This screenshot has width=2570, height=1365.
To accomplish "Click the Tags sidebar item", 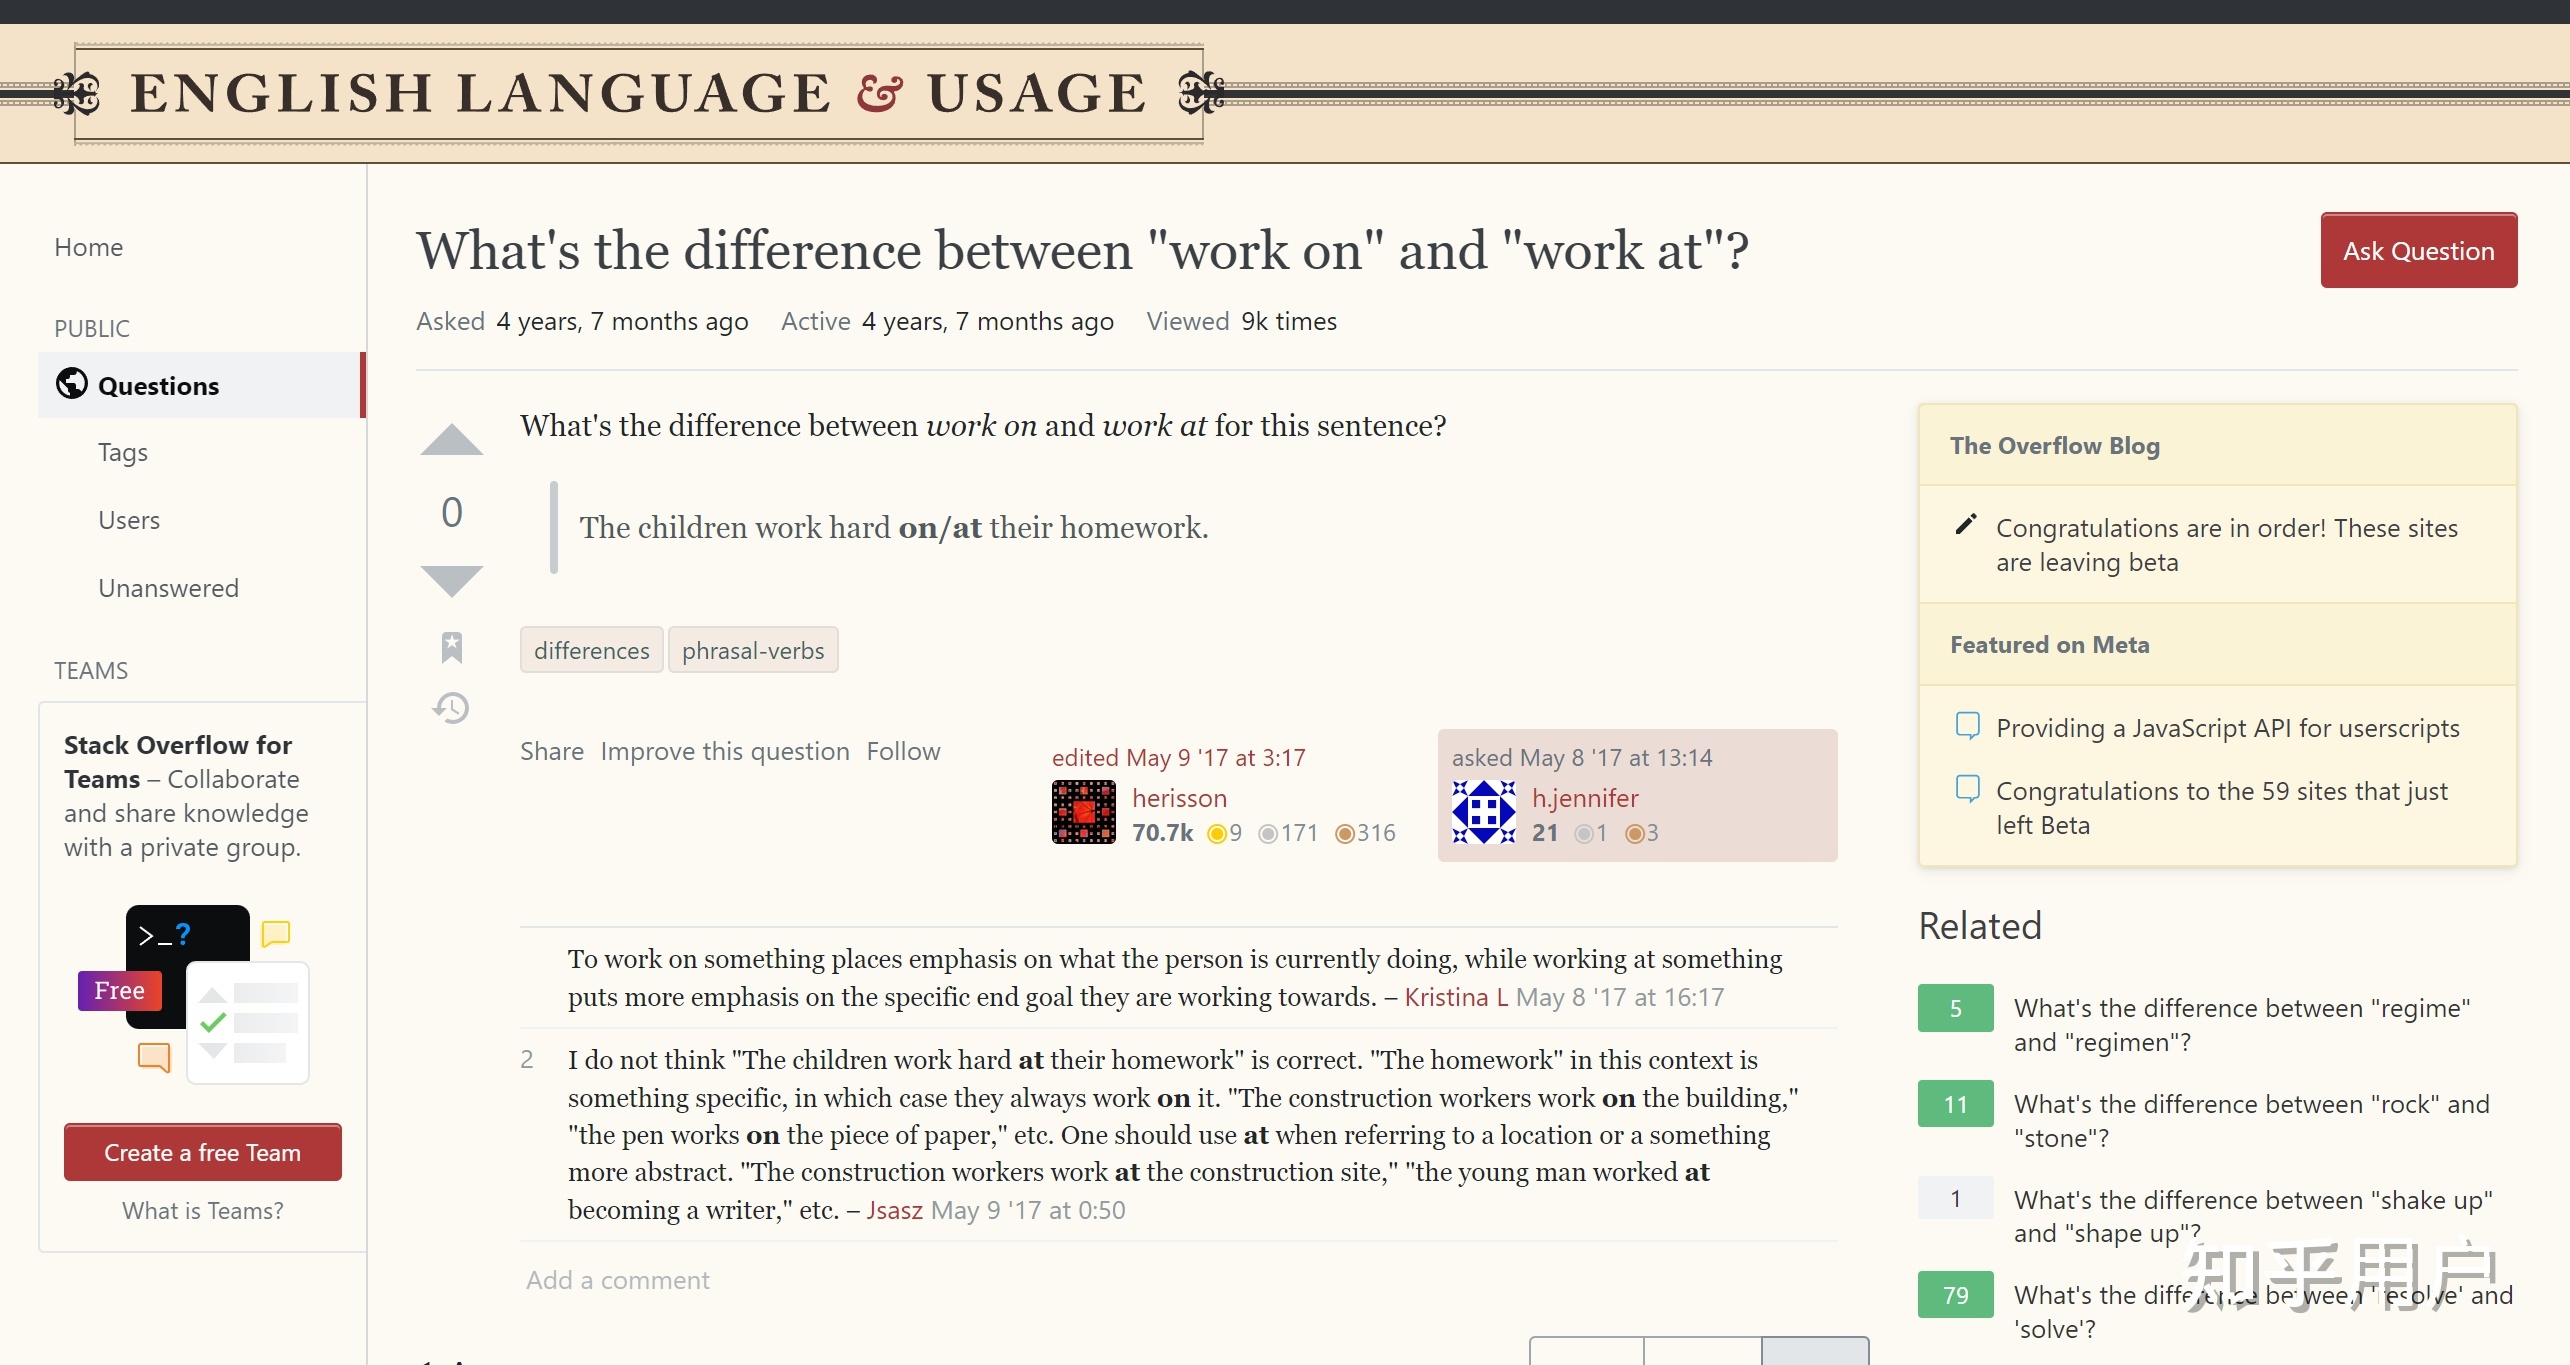I will 124,452.
